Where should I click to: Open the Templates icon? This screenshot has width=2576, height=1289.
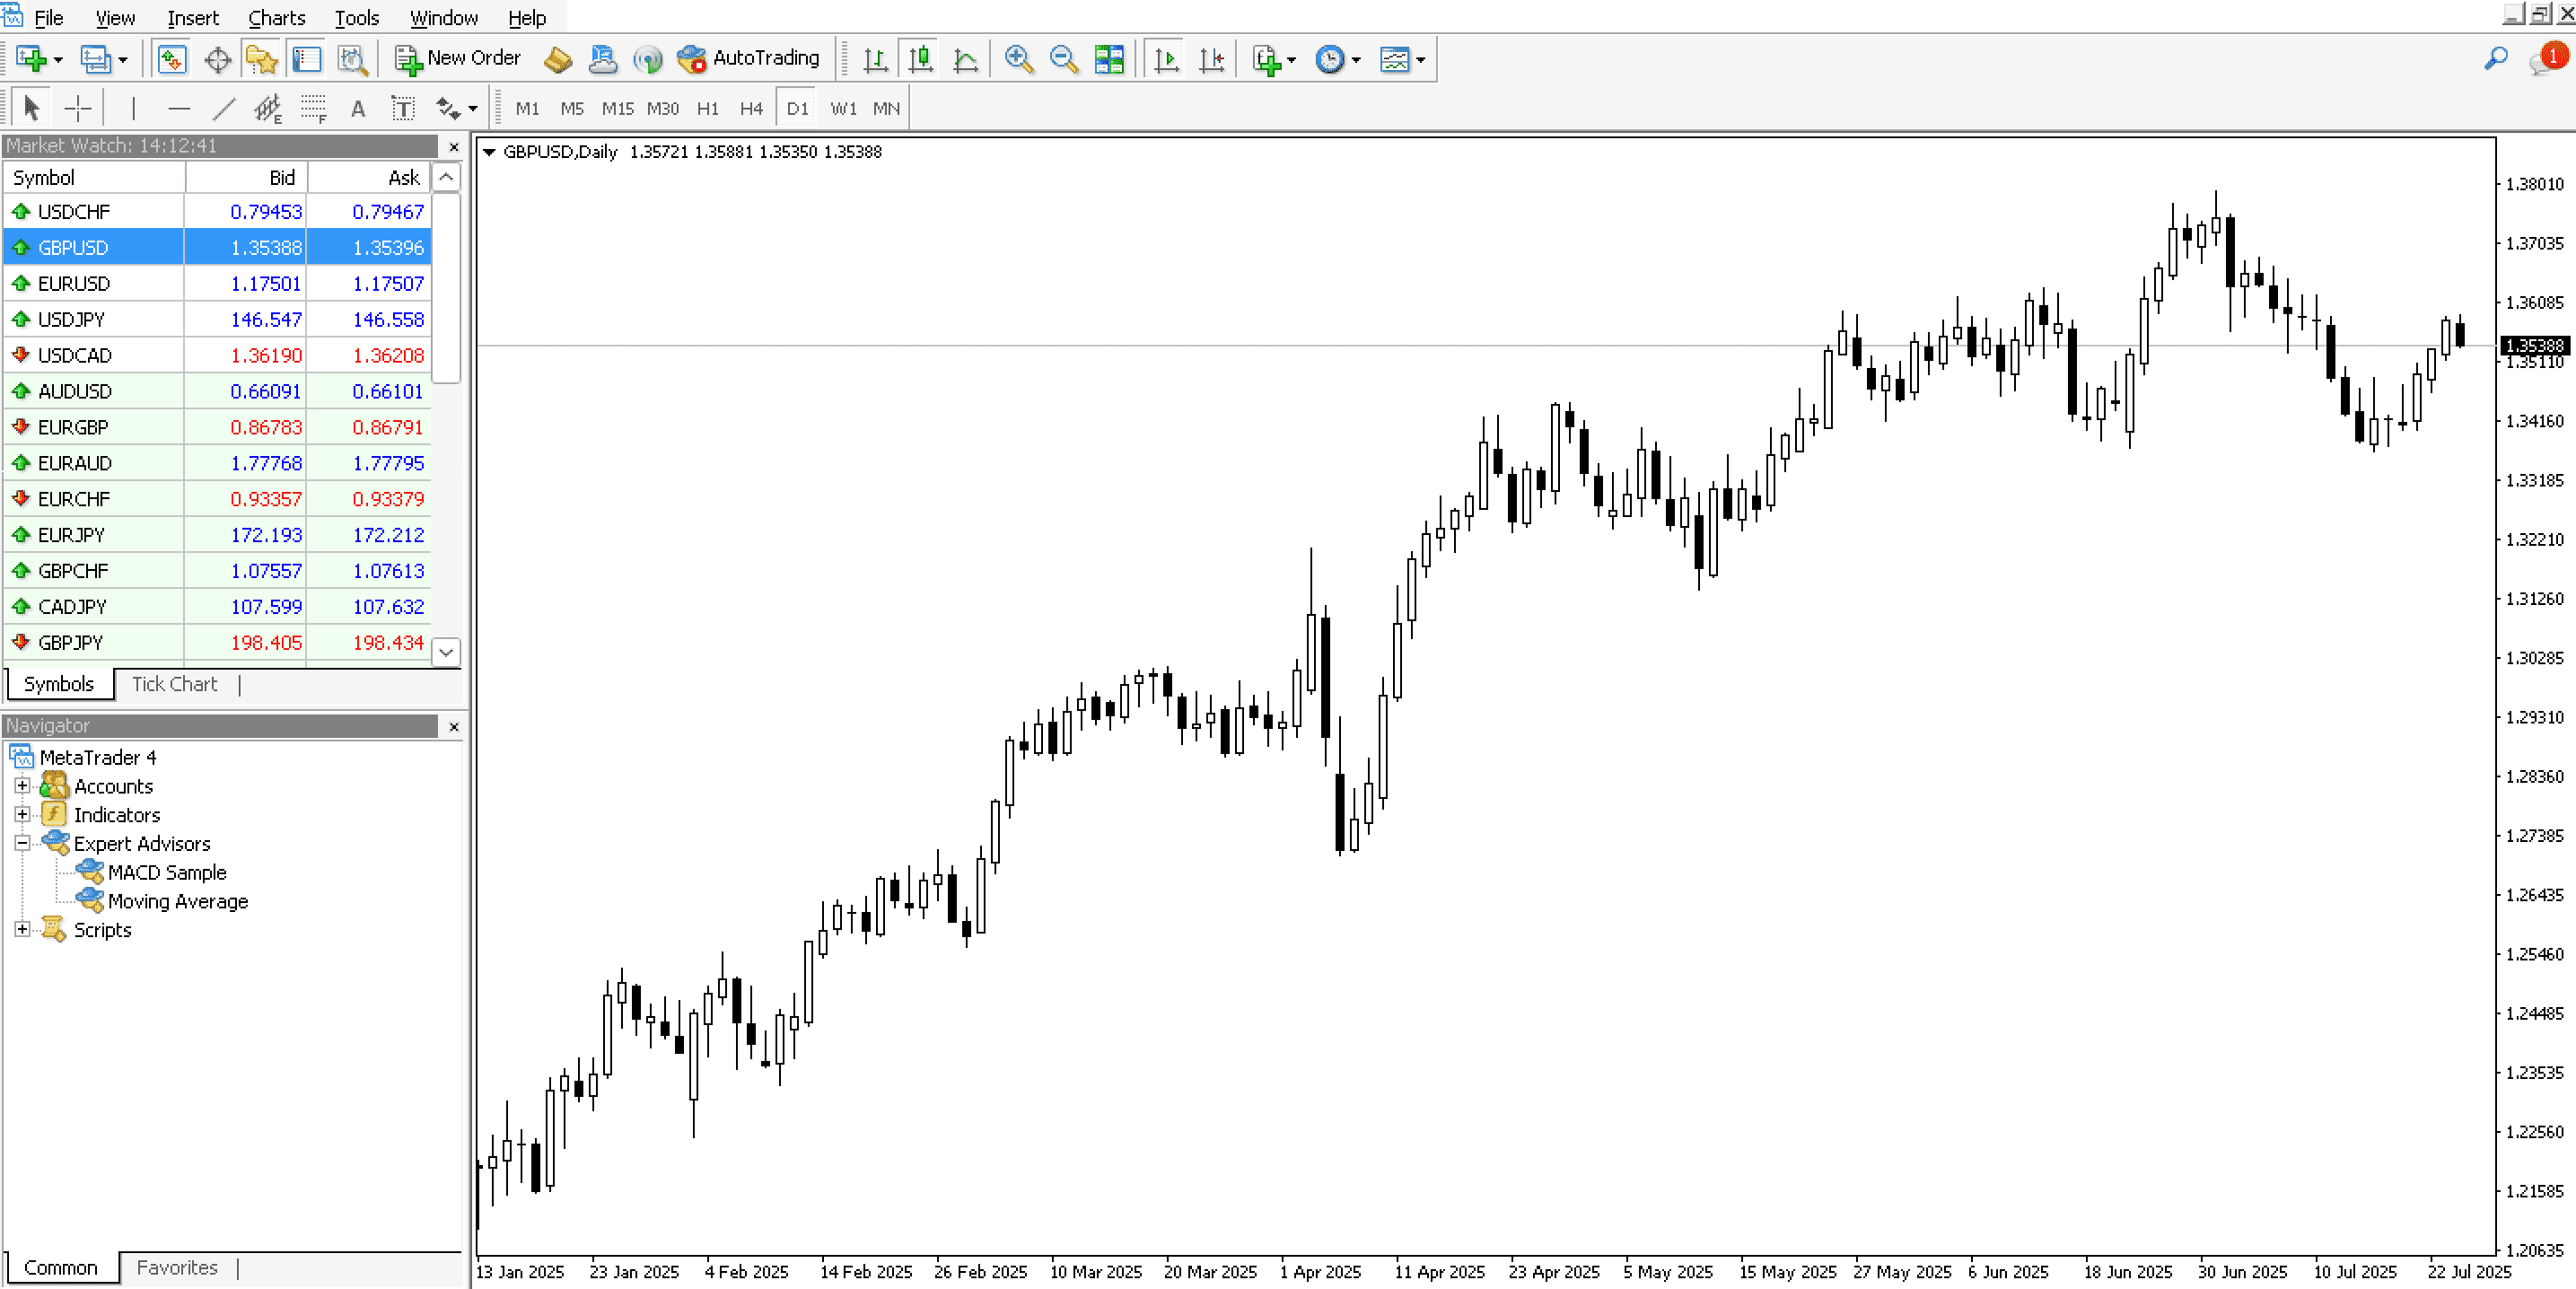click(1394, 59)
